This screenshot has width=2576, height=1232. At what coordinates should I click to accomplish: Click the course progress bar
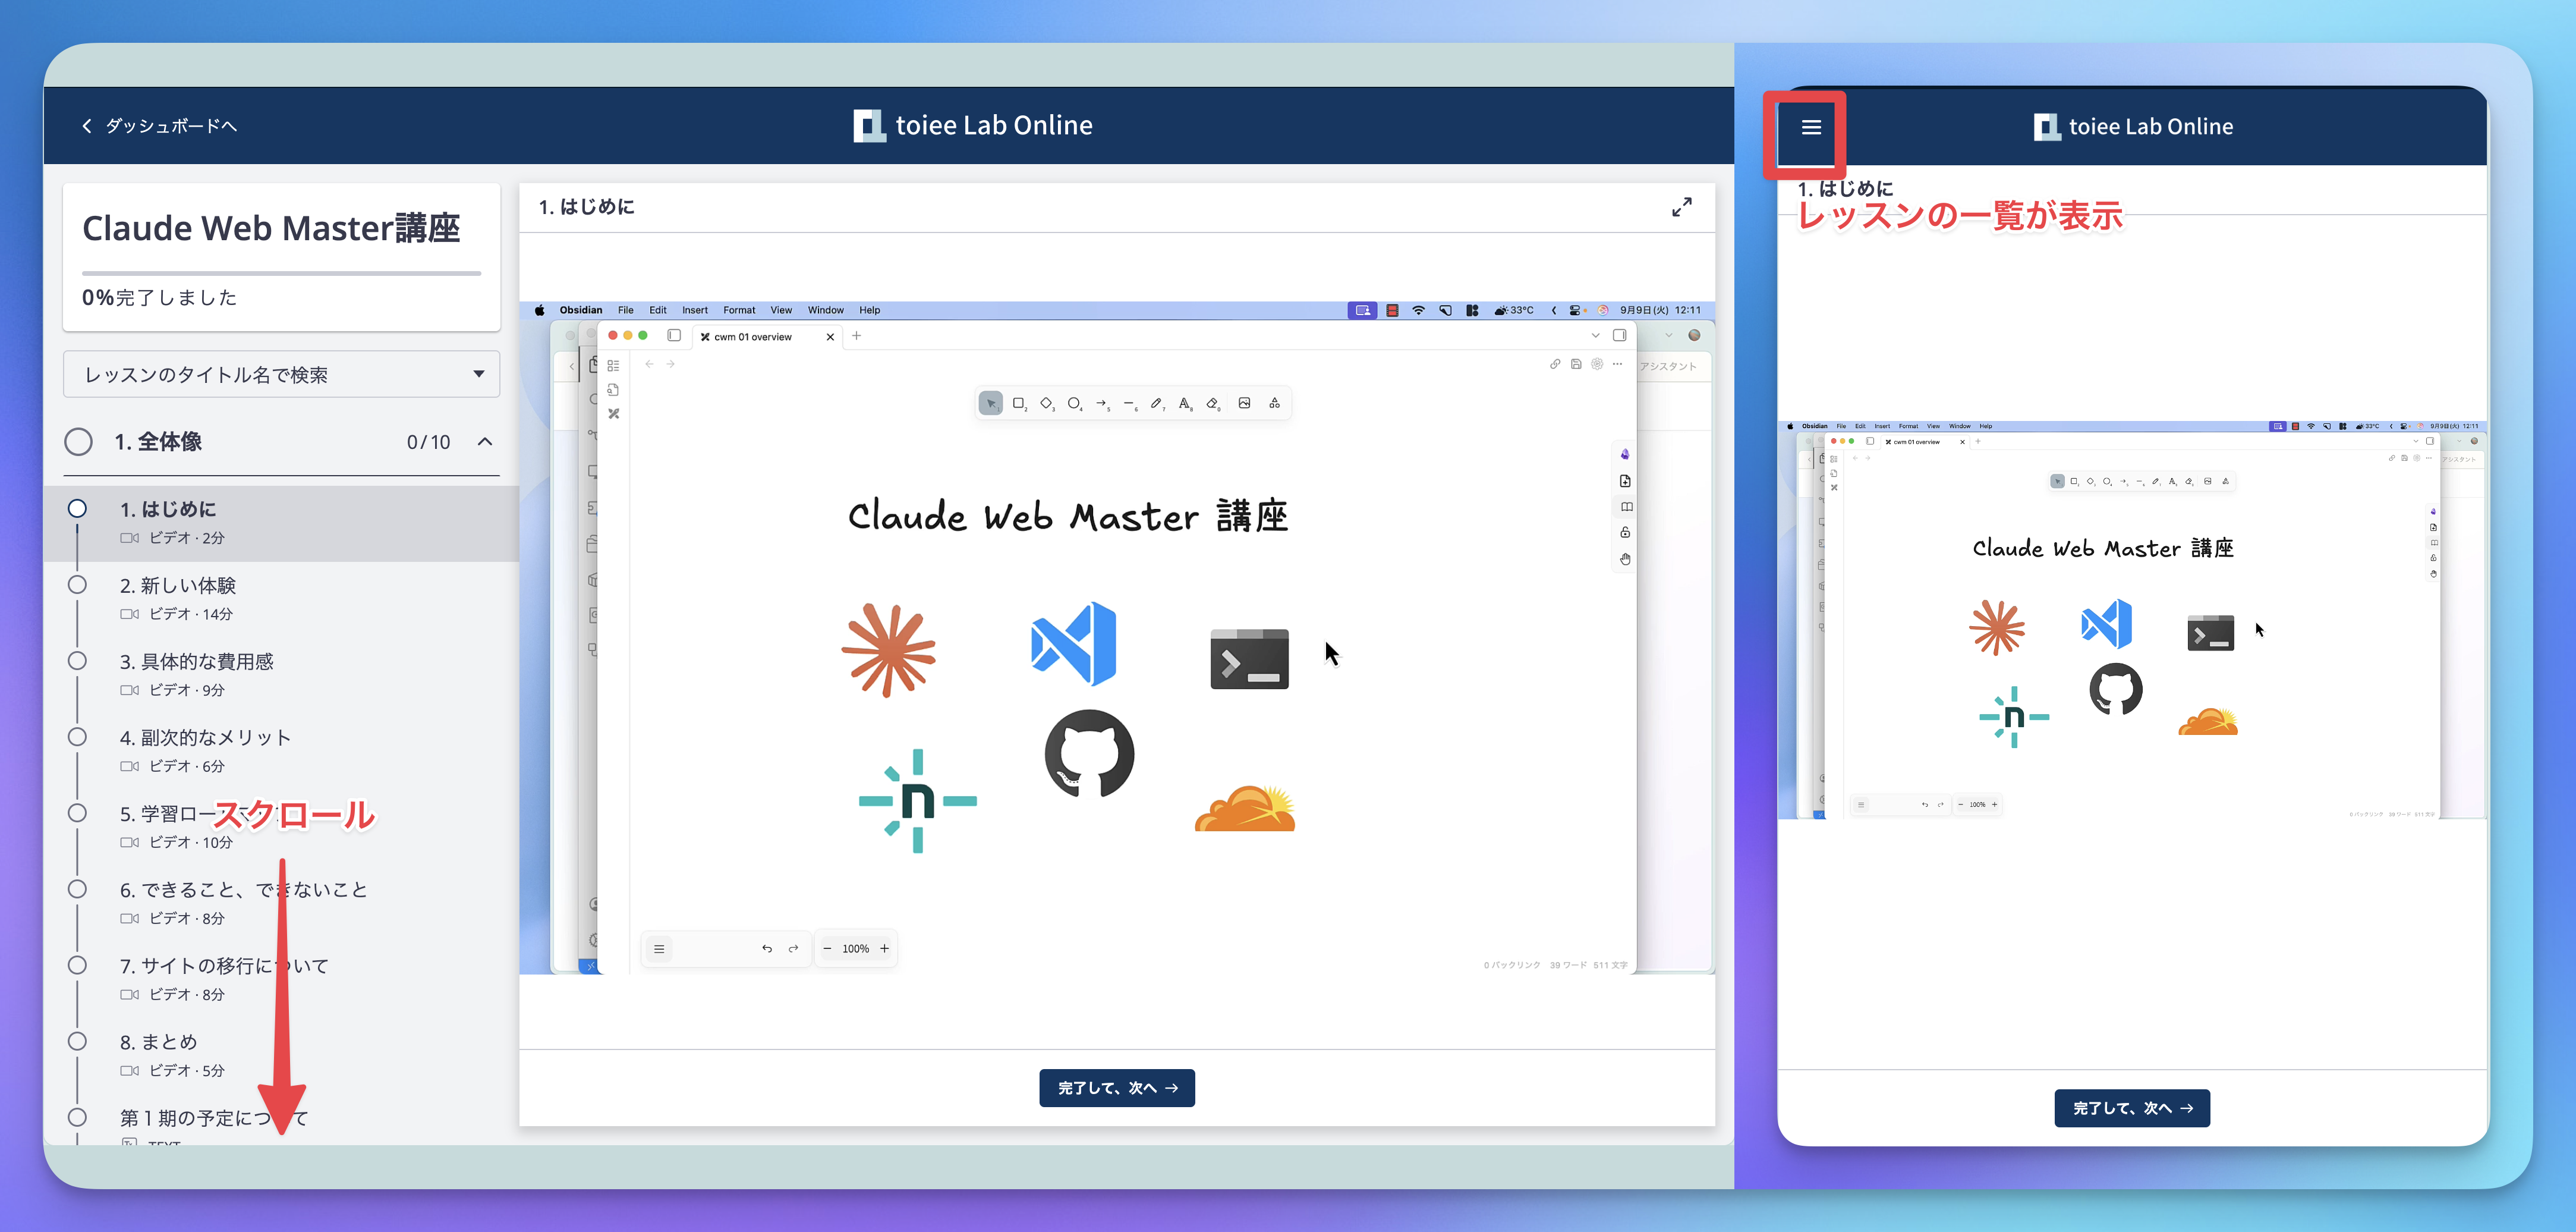[281, 273]
